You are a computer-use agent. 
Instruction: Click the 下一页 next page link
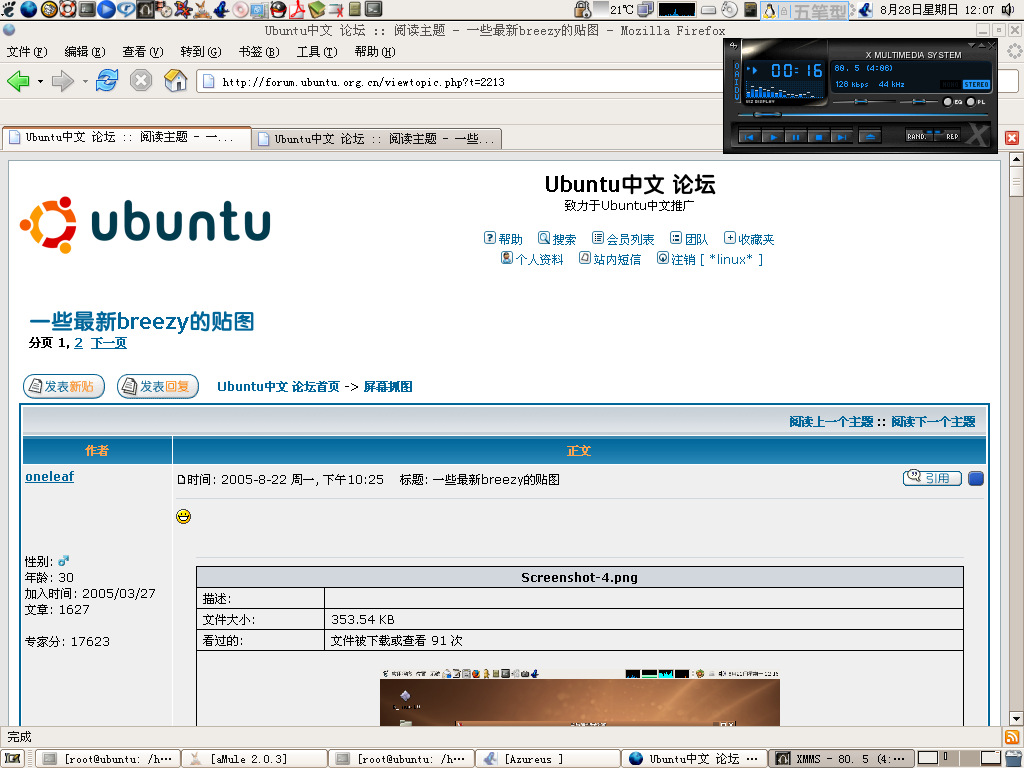coord(108,343)
